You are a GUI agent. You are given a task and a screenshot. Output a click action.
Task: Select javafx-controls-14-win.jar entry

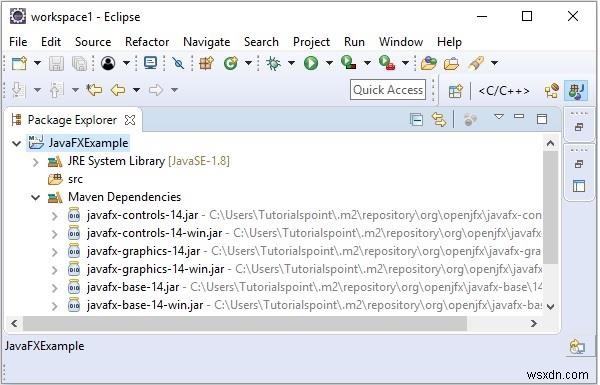pyautogui.click(x=155, y=233)
